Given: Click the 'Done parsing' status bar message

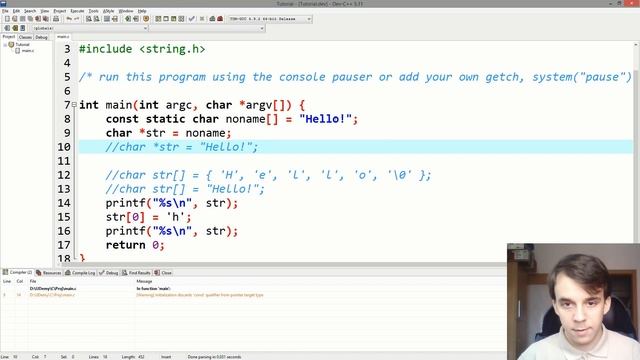Looking at the screenshot, I should (214, 357).
